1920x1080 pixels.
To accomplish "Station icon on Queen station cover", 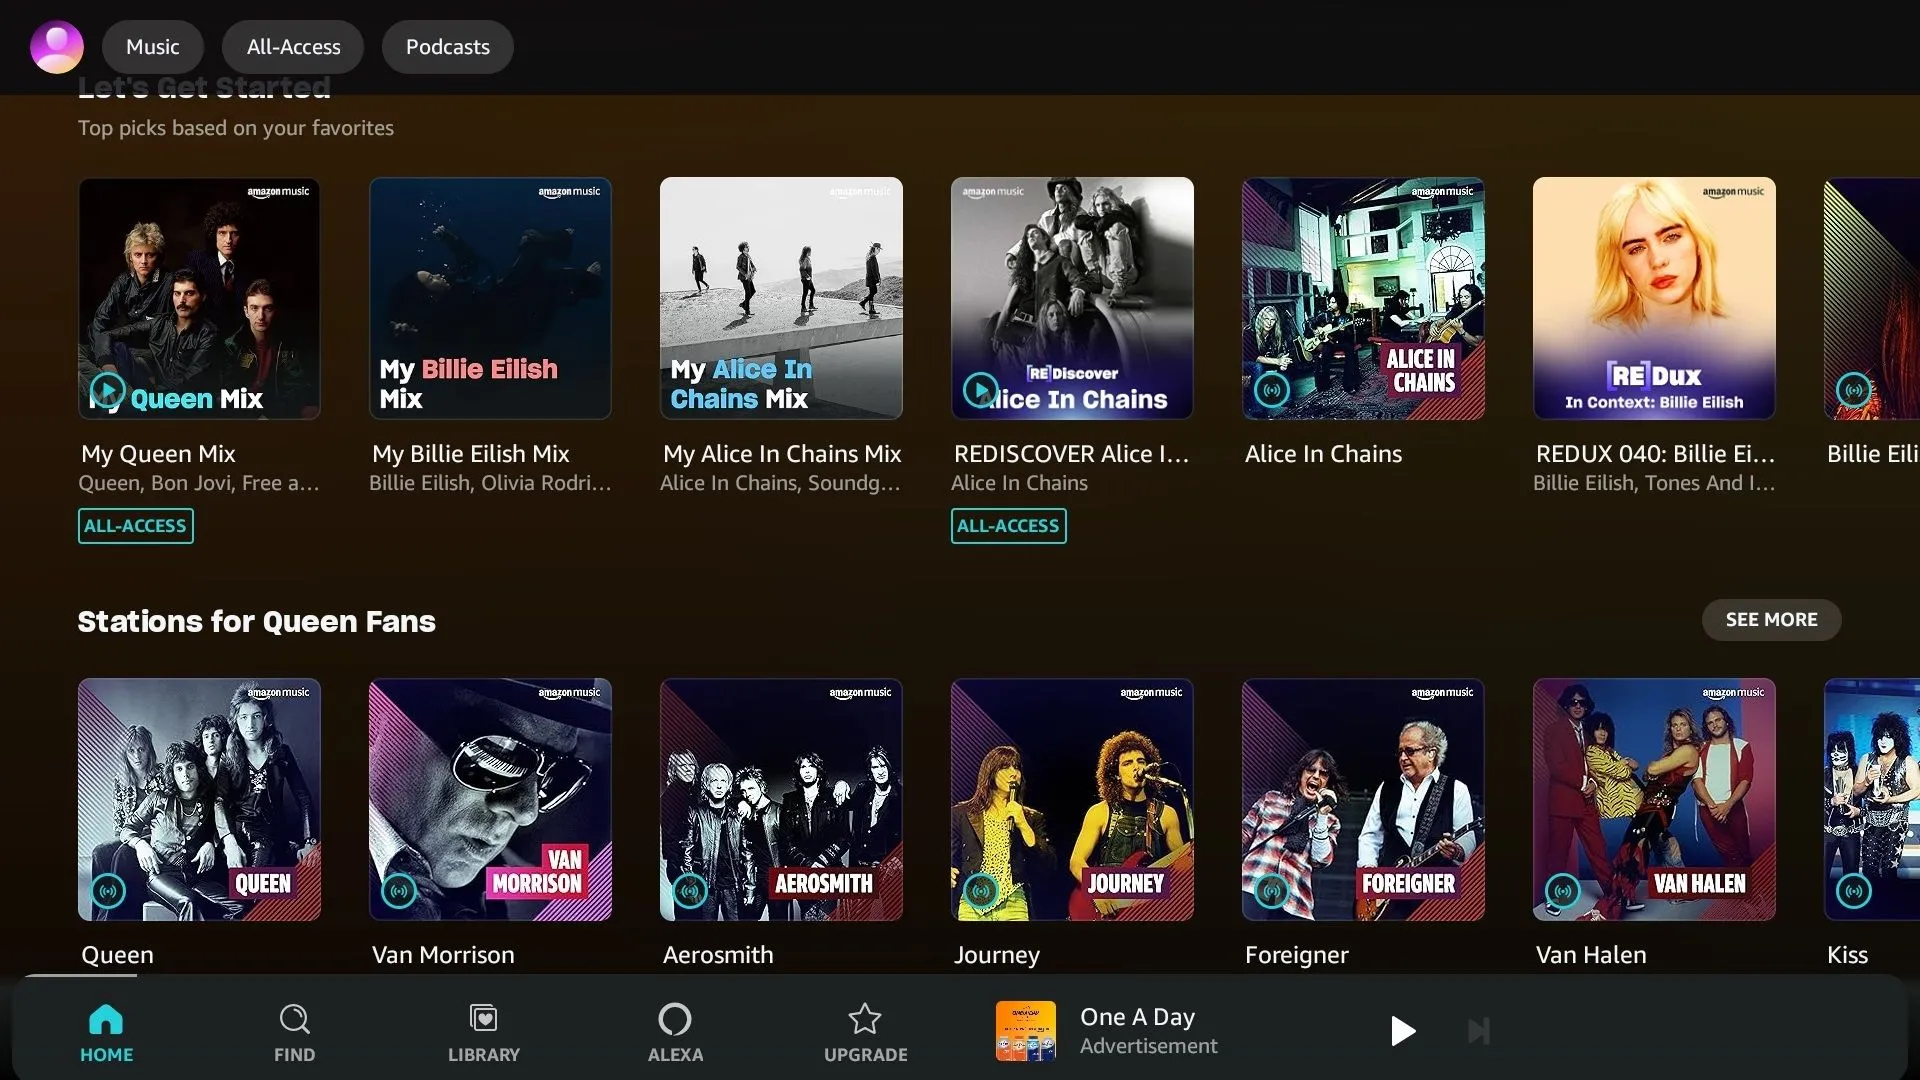I will click(108, 890).
